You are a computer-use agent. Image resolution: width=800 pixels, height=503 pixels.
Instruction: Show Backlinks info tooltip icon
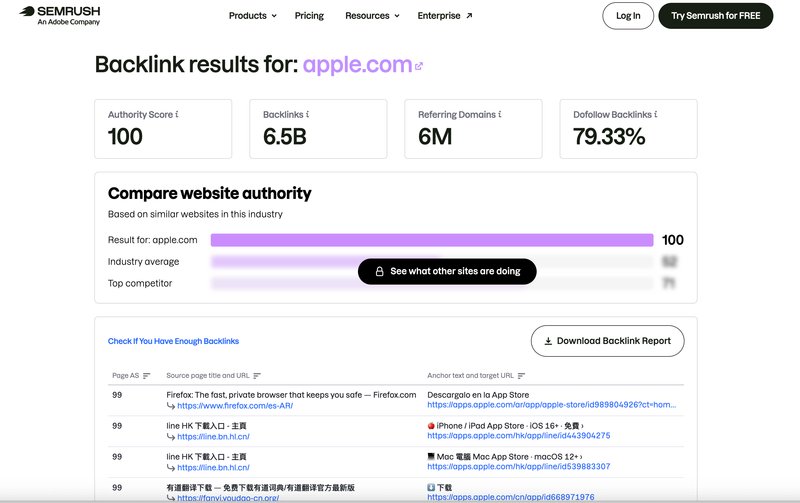click(308, 114)
